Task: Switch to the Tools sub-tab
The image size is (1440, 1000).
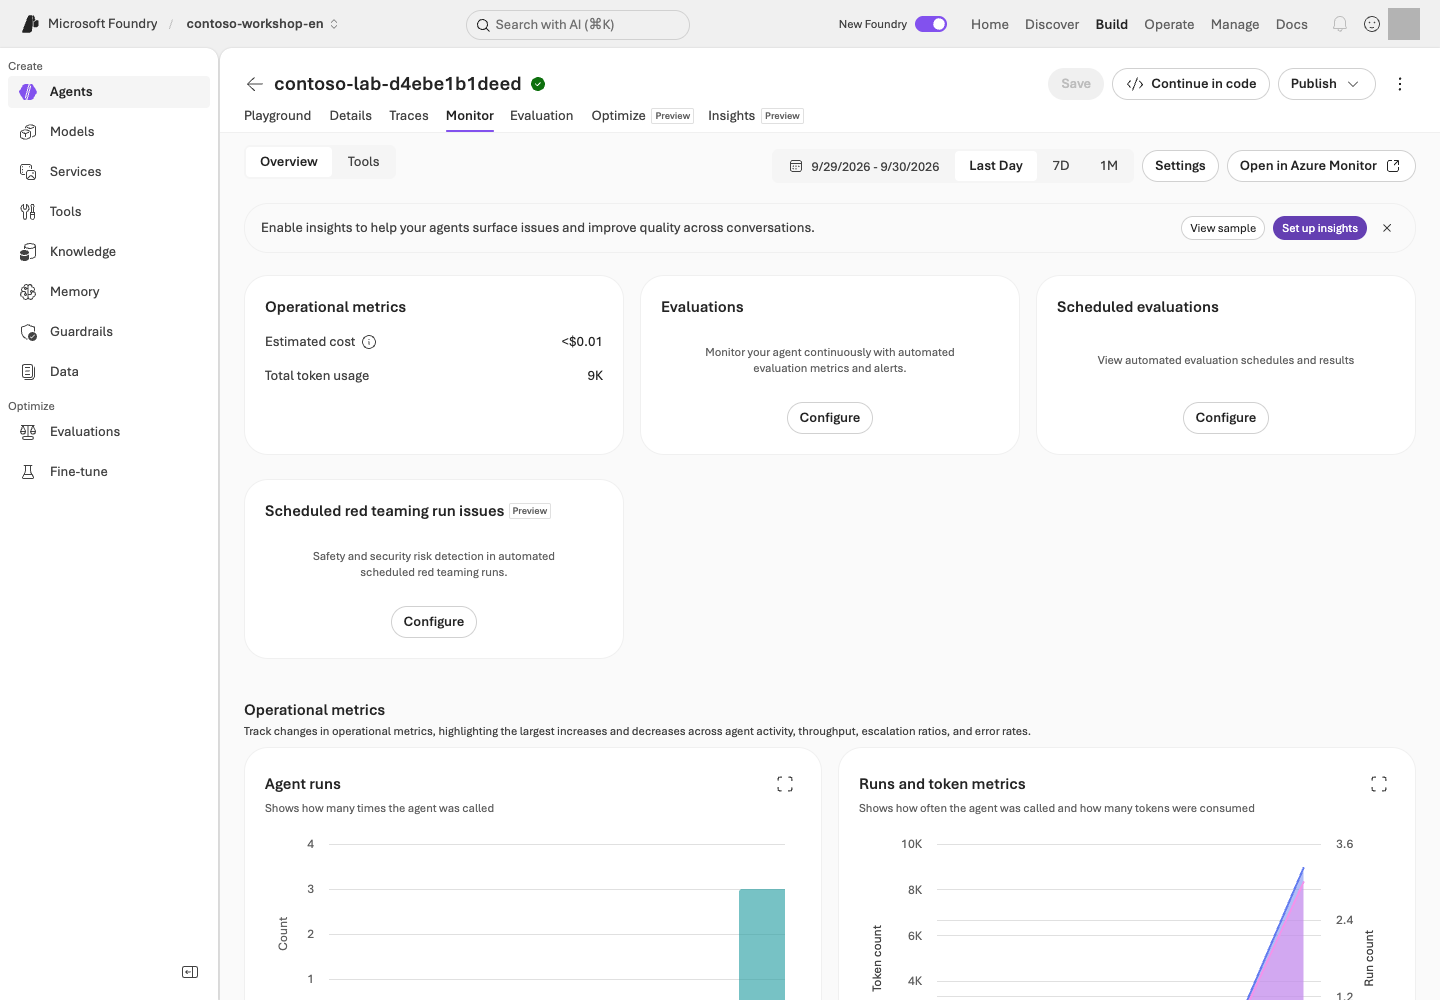Action: pyautogui.click(x=364, y=162)
